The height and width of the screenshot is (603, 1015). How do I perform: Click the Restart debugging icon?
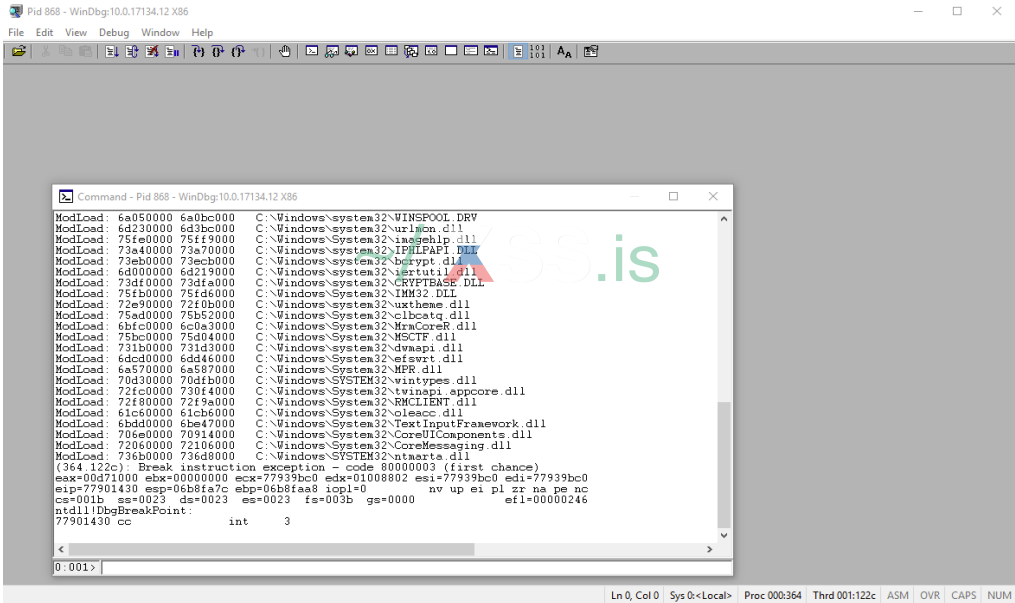[131, 51]
